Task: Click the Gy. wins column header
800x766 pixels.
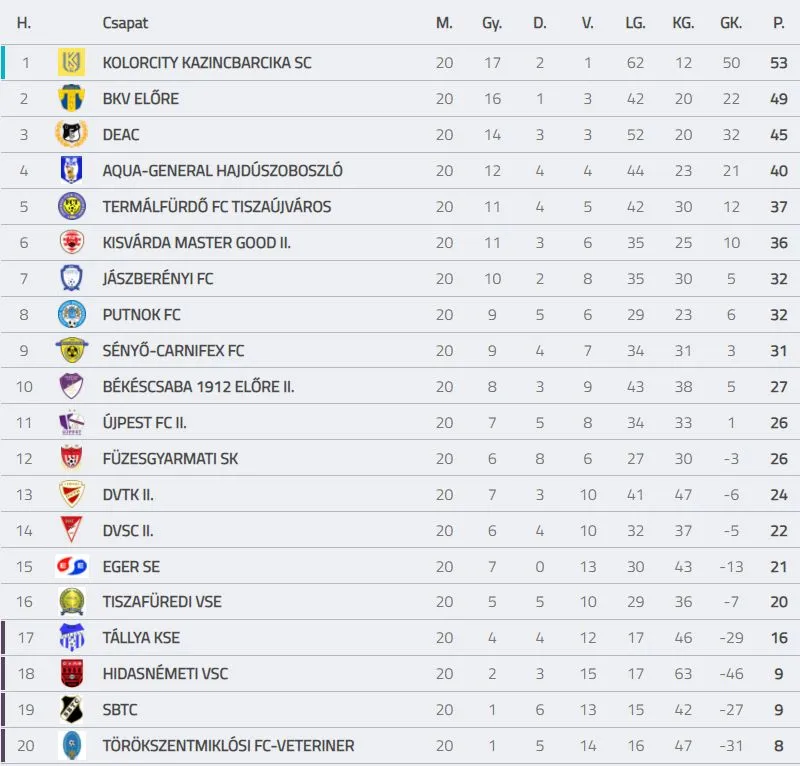Action: [x=492, y=23]
